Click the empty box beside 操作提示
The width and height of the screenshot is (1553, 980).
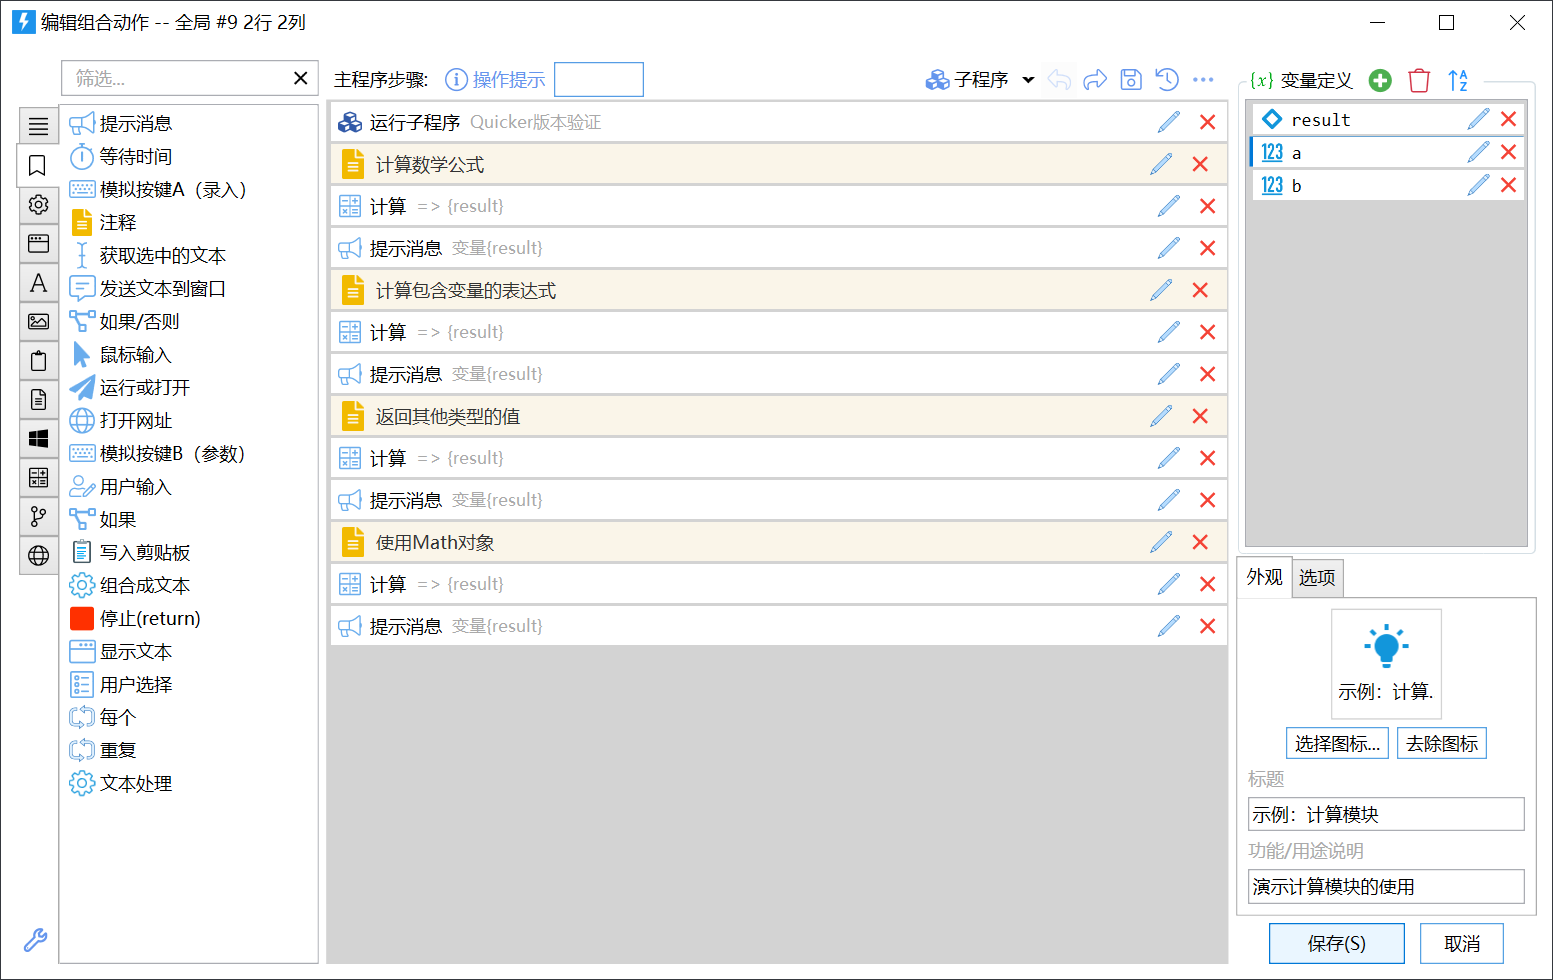[599, 80]
